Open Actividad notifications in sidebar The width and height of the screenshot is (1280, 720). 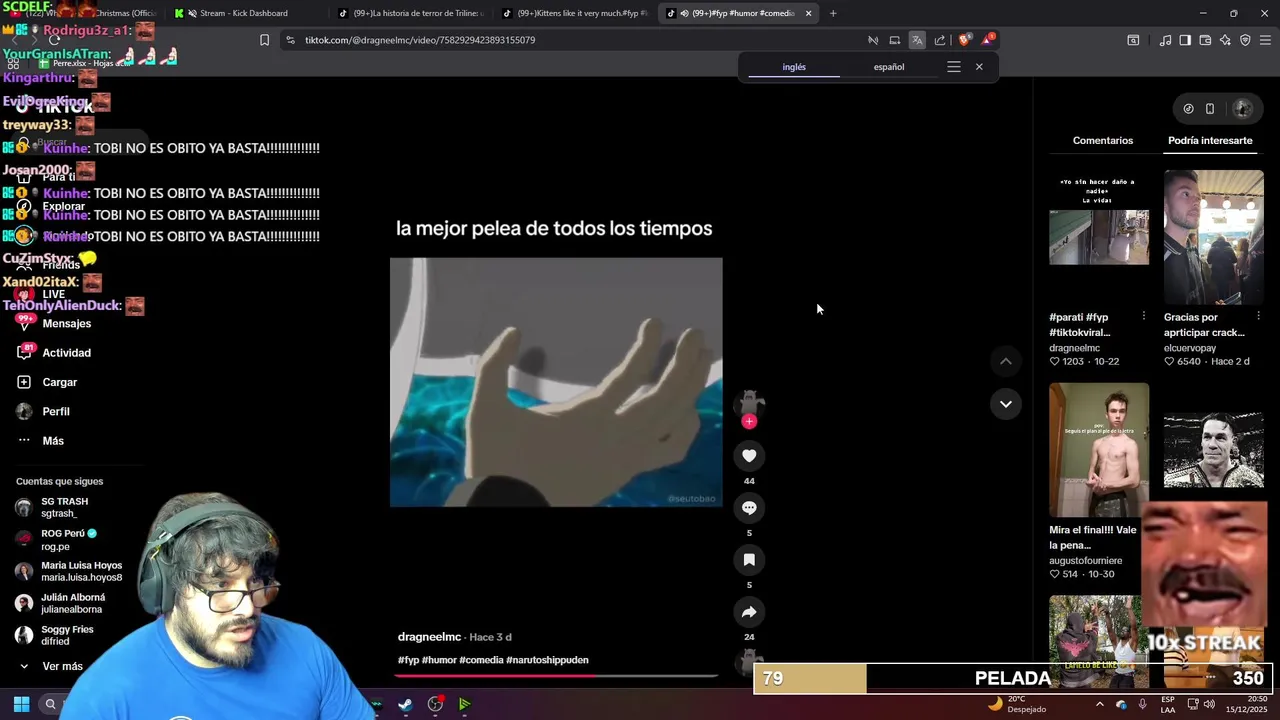click(66, 353)
